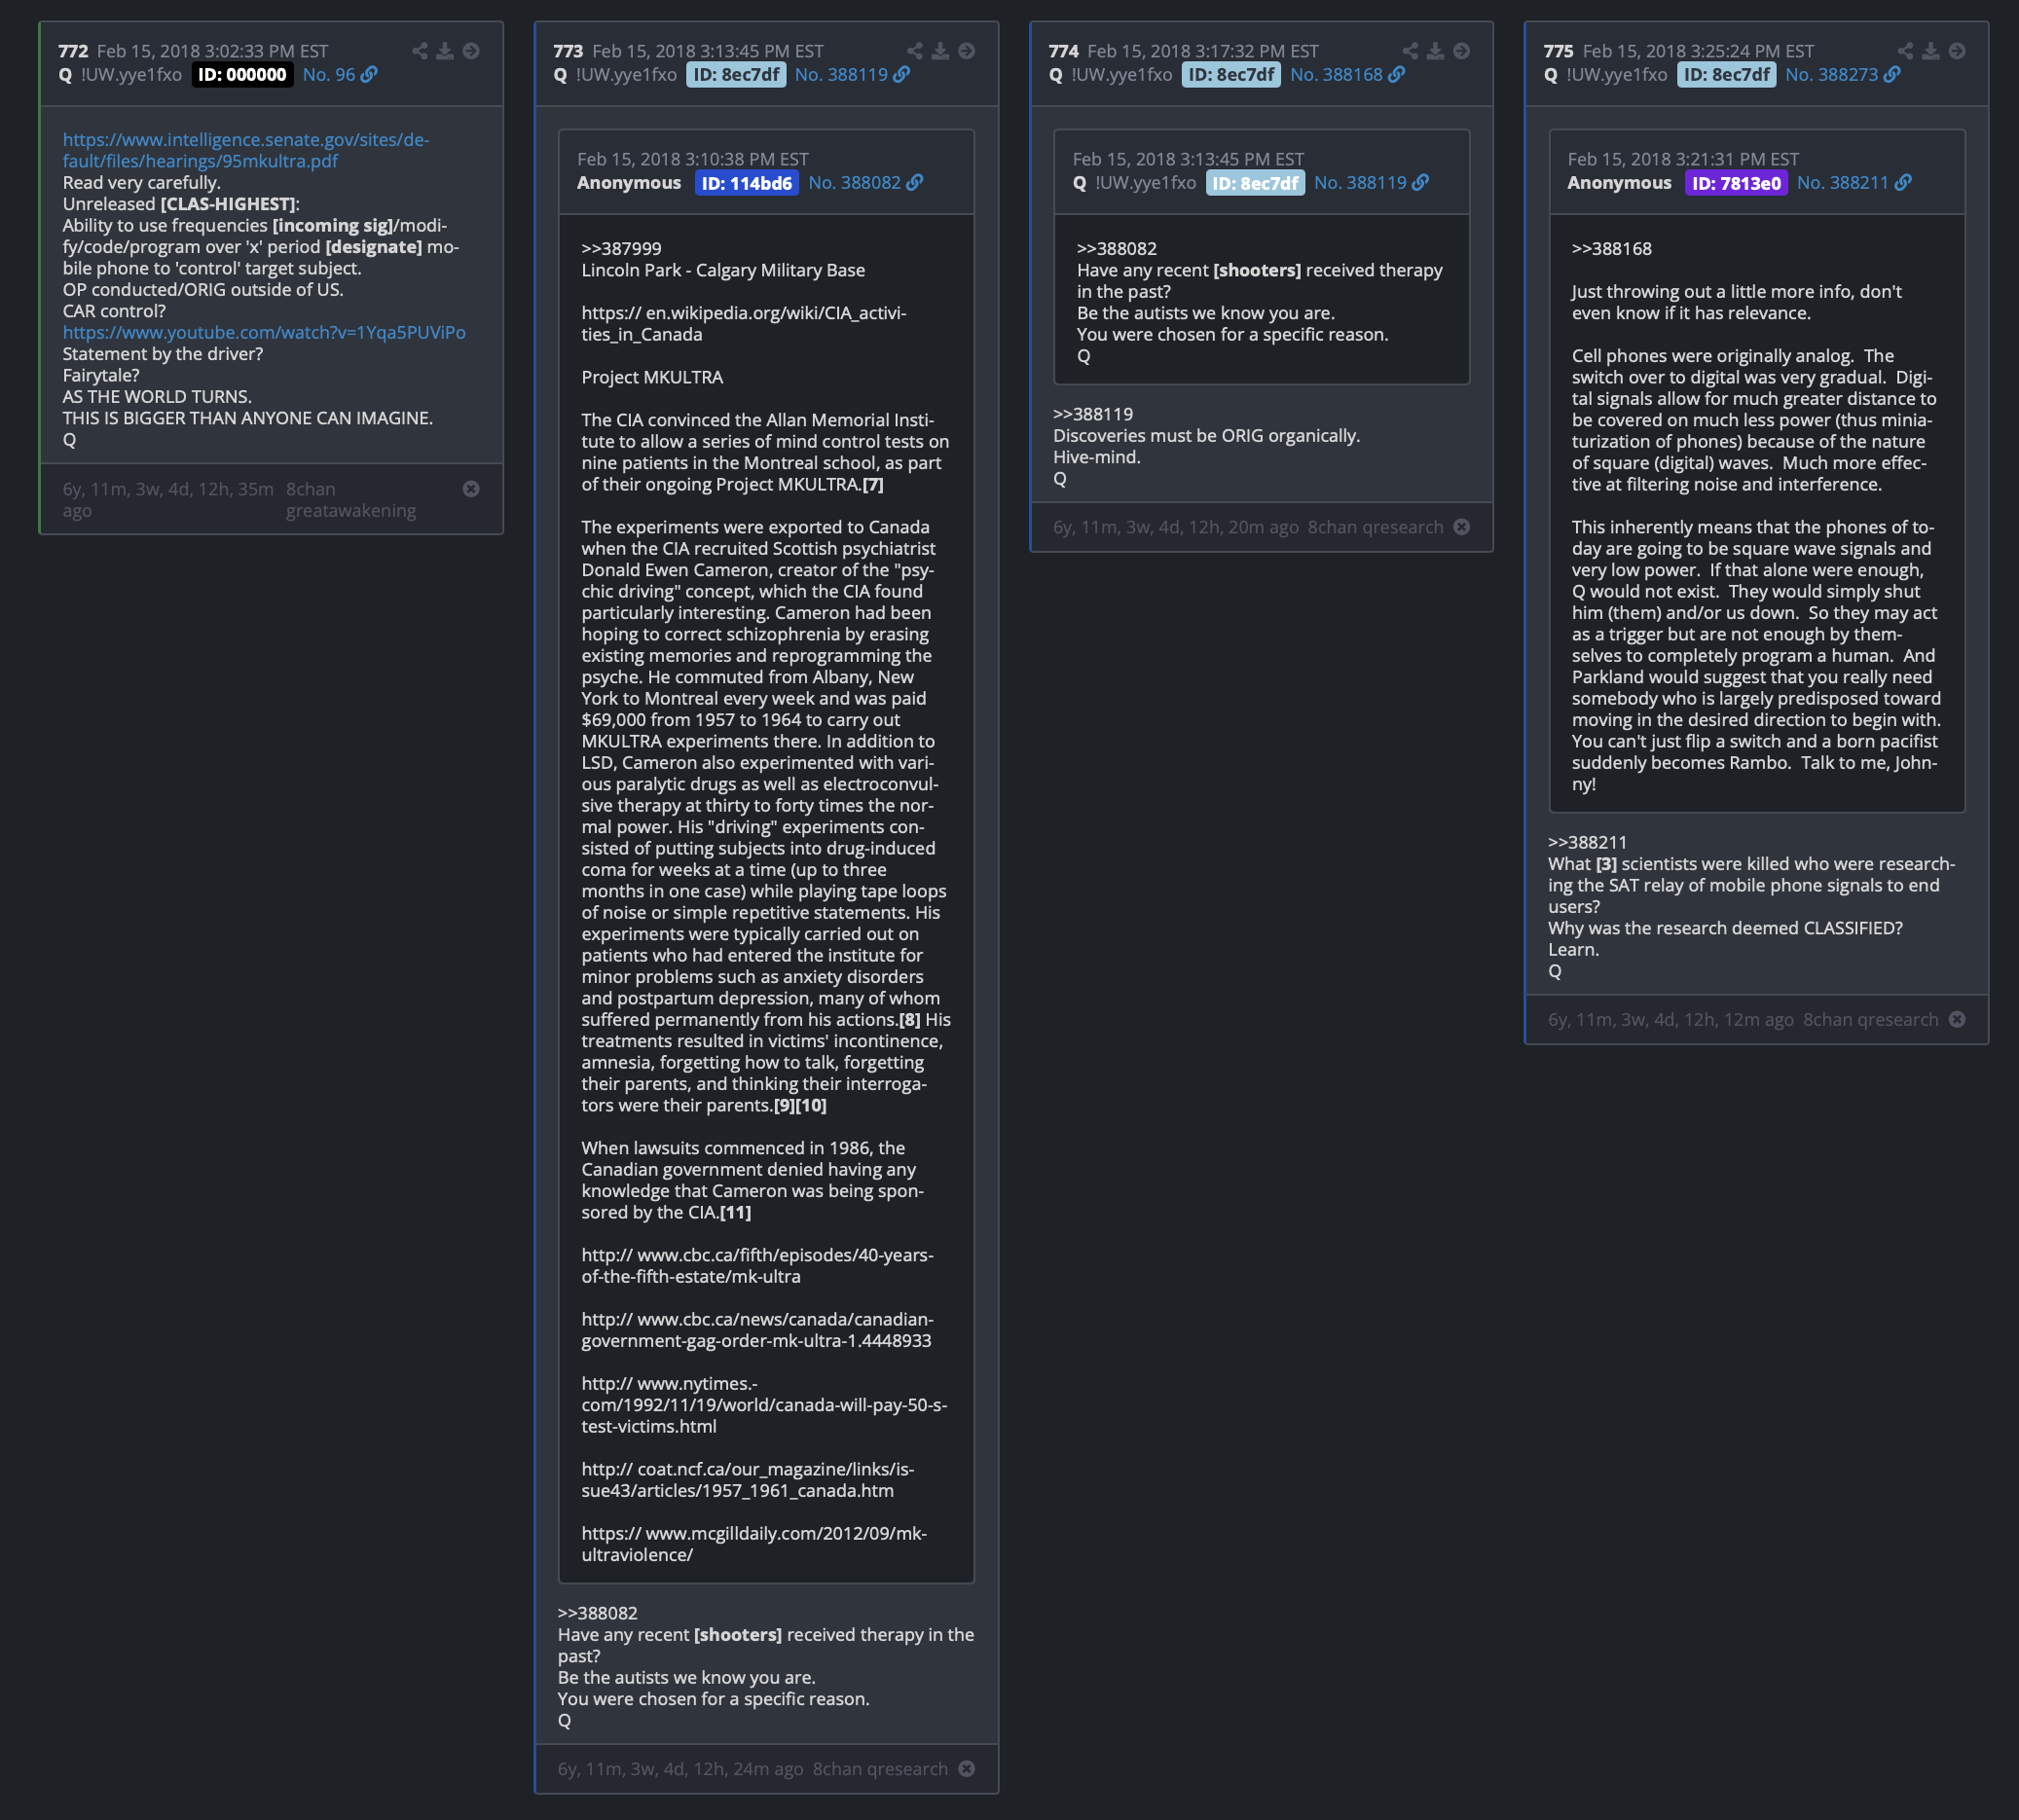Click '>>387999' reply reference
The image size is (2019, 1820).
point(621,249)
